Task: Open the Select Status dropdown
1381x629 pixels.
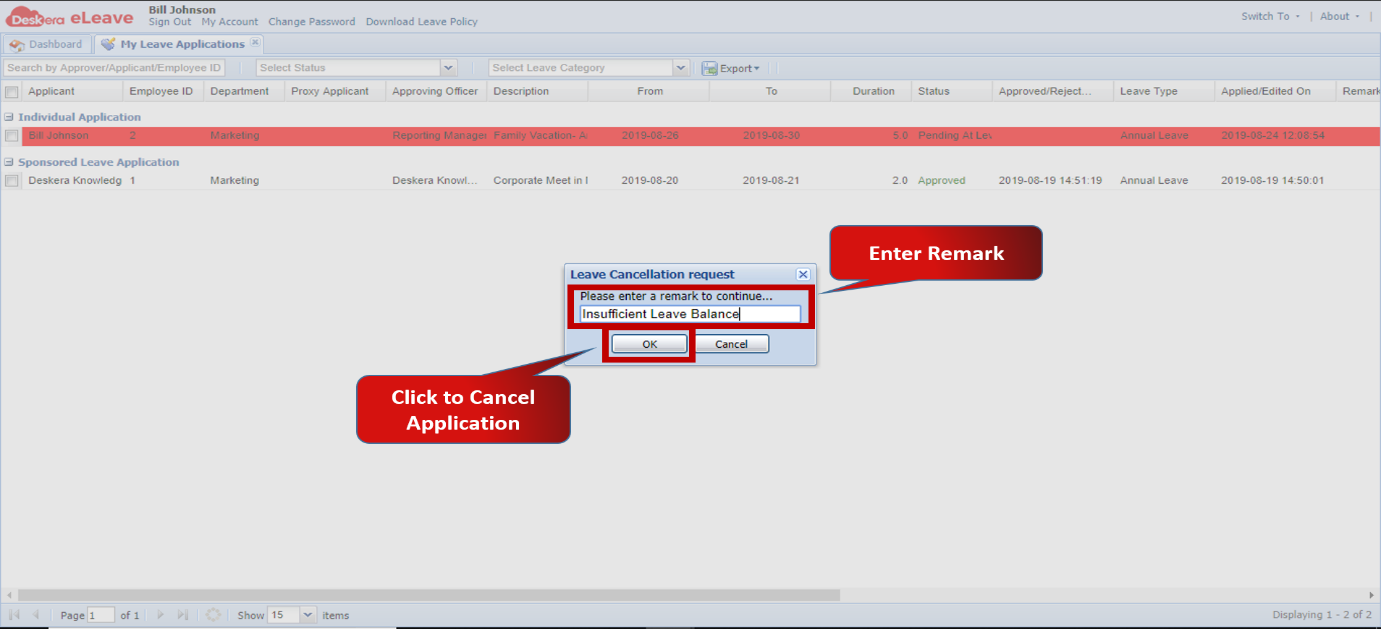Action: click(447, 67)
